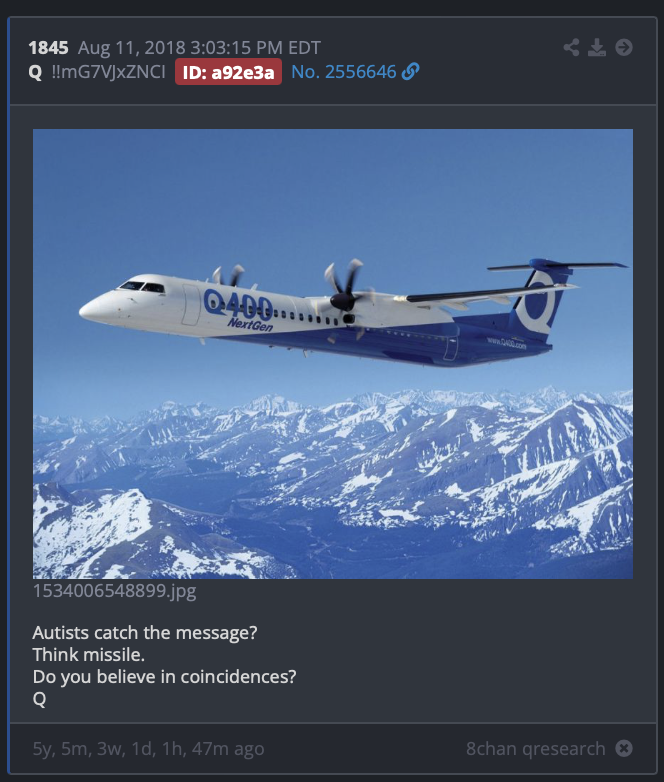Remove the 8chan qresearch filter X icon
The width and height of the screenshot is (664, 782).
click(x=624, y=748)
